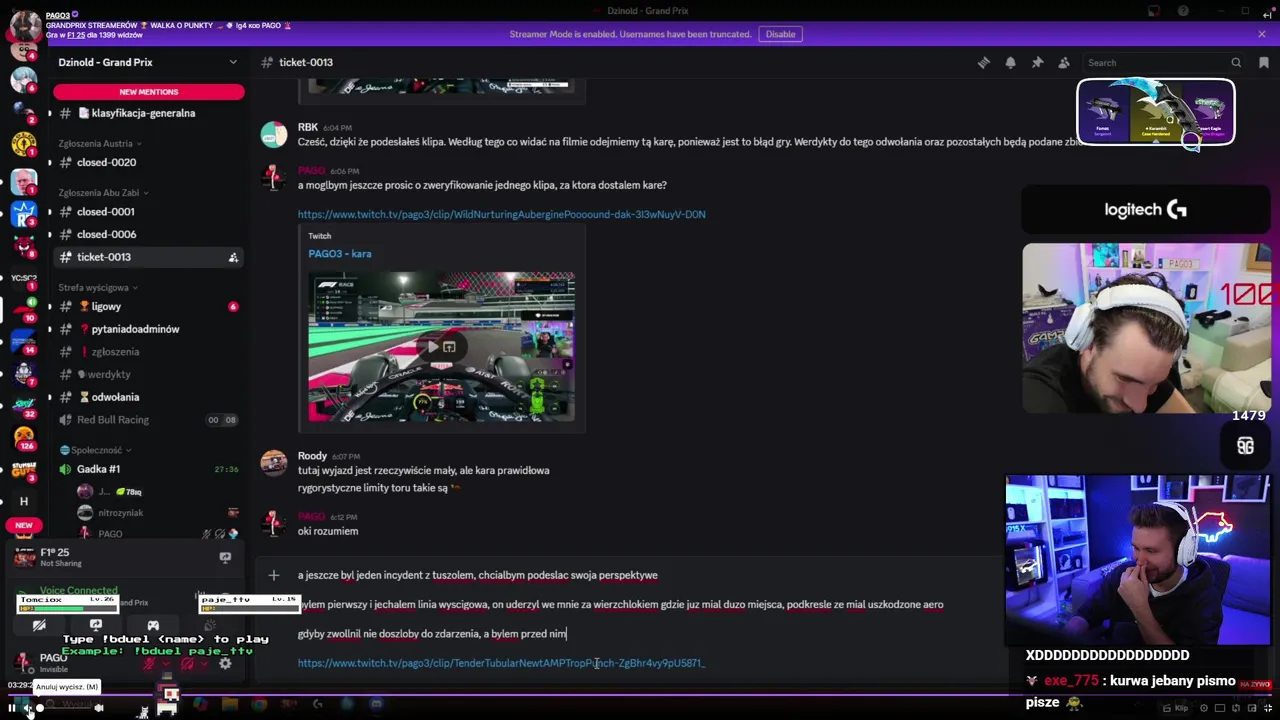Open the server icon labeled H
This screenshot has height=720, width=1280.
click(x=24, y=501)
